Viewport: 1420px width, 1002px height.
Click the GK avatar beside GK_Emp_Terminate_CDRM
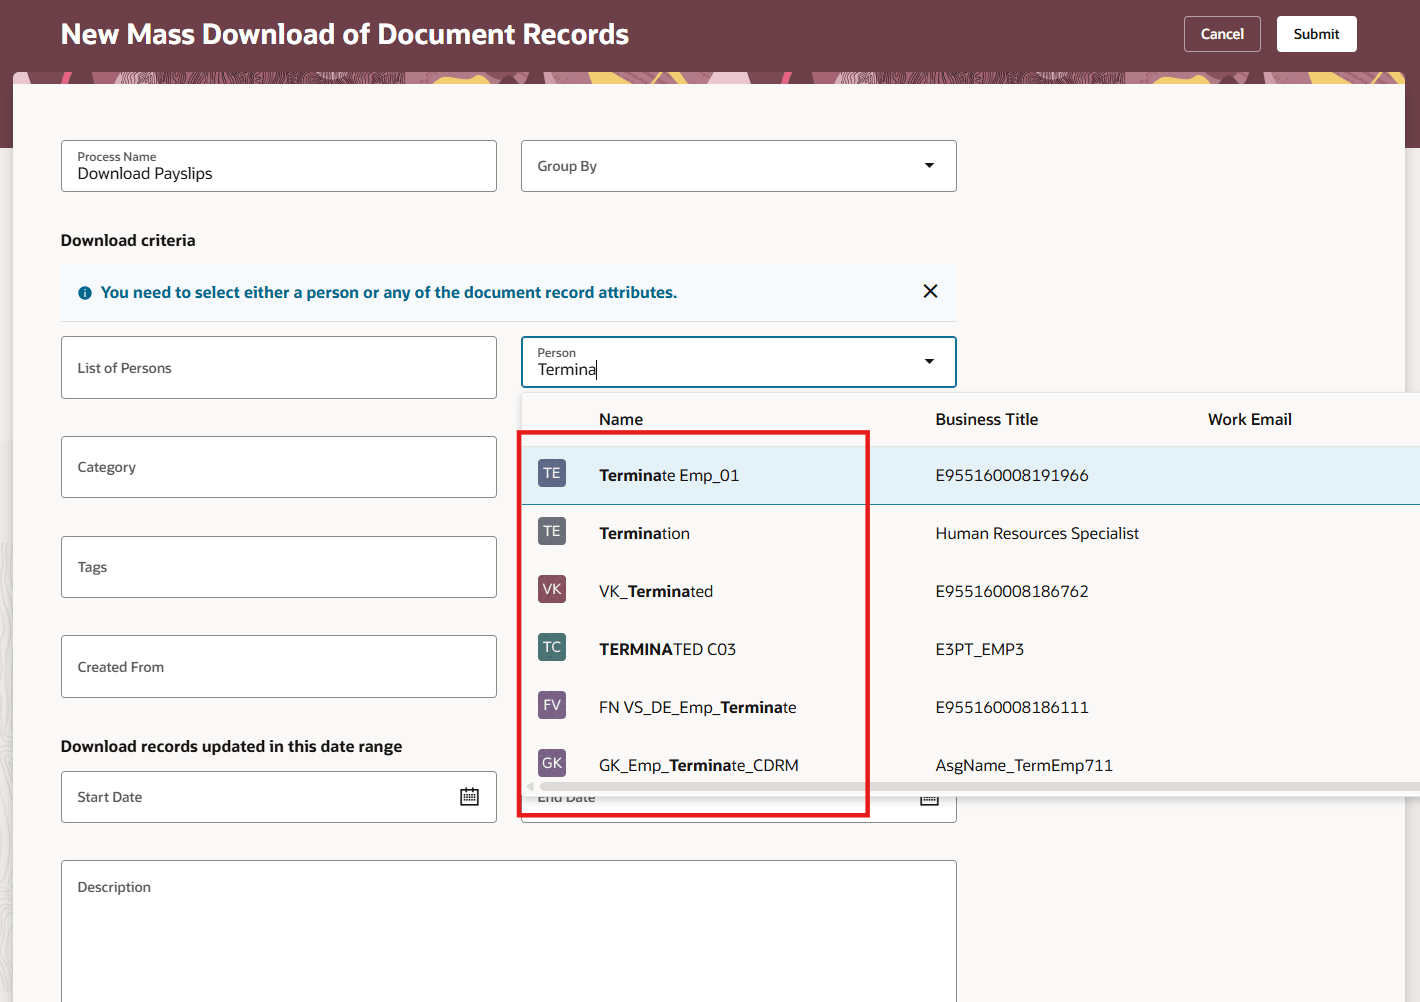pyautogui.click(x=552, y=763)
